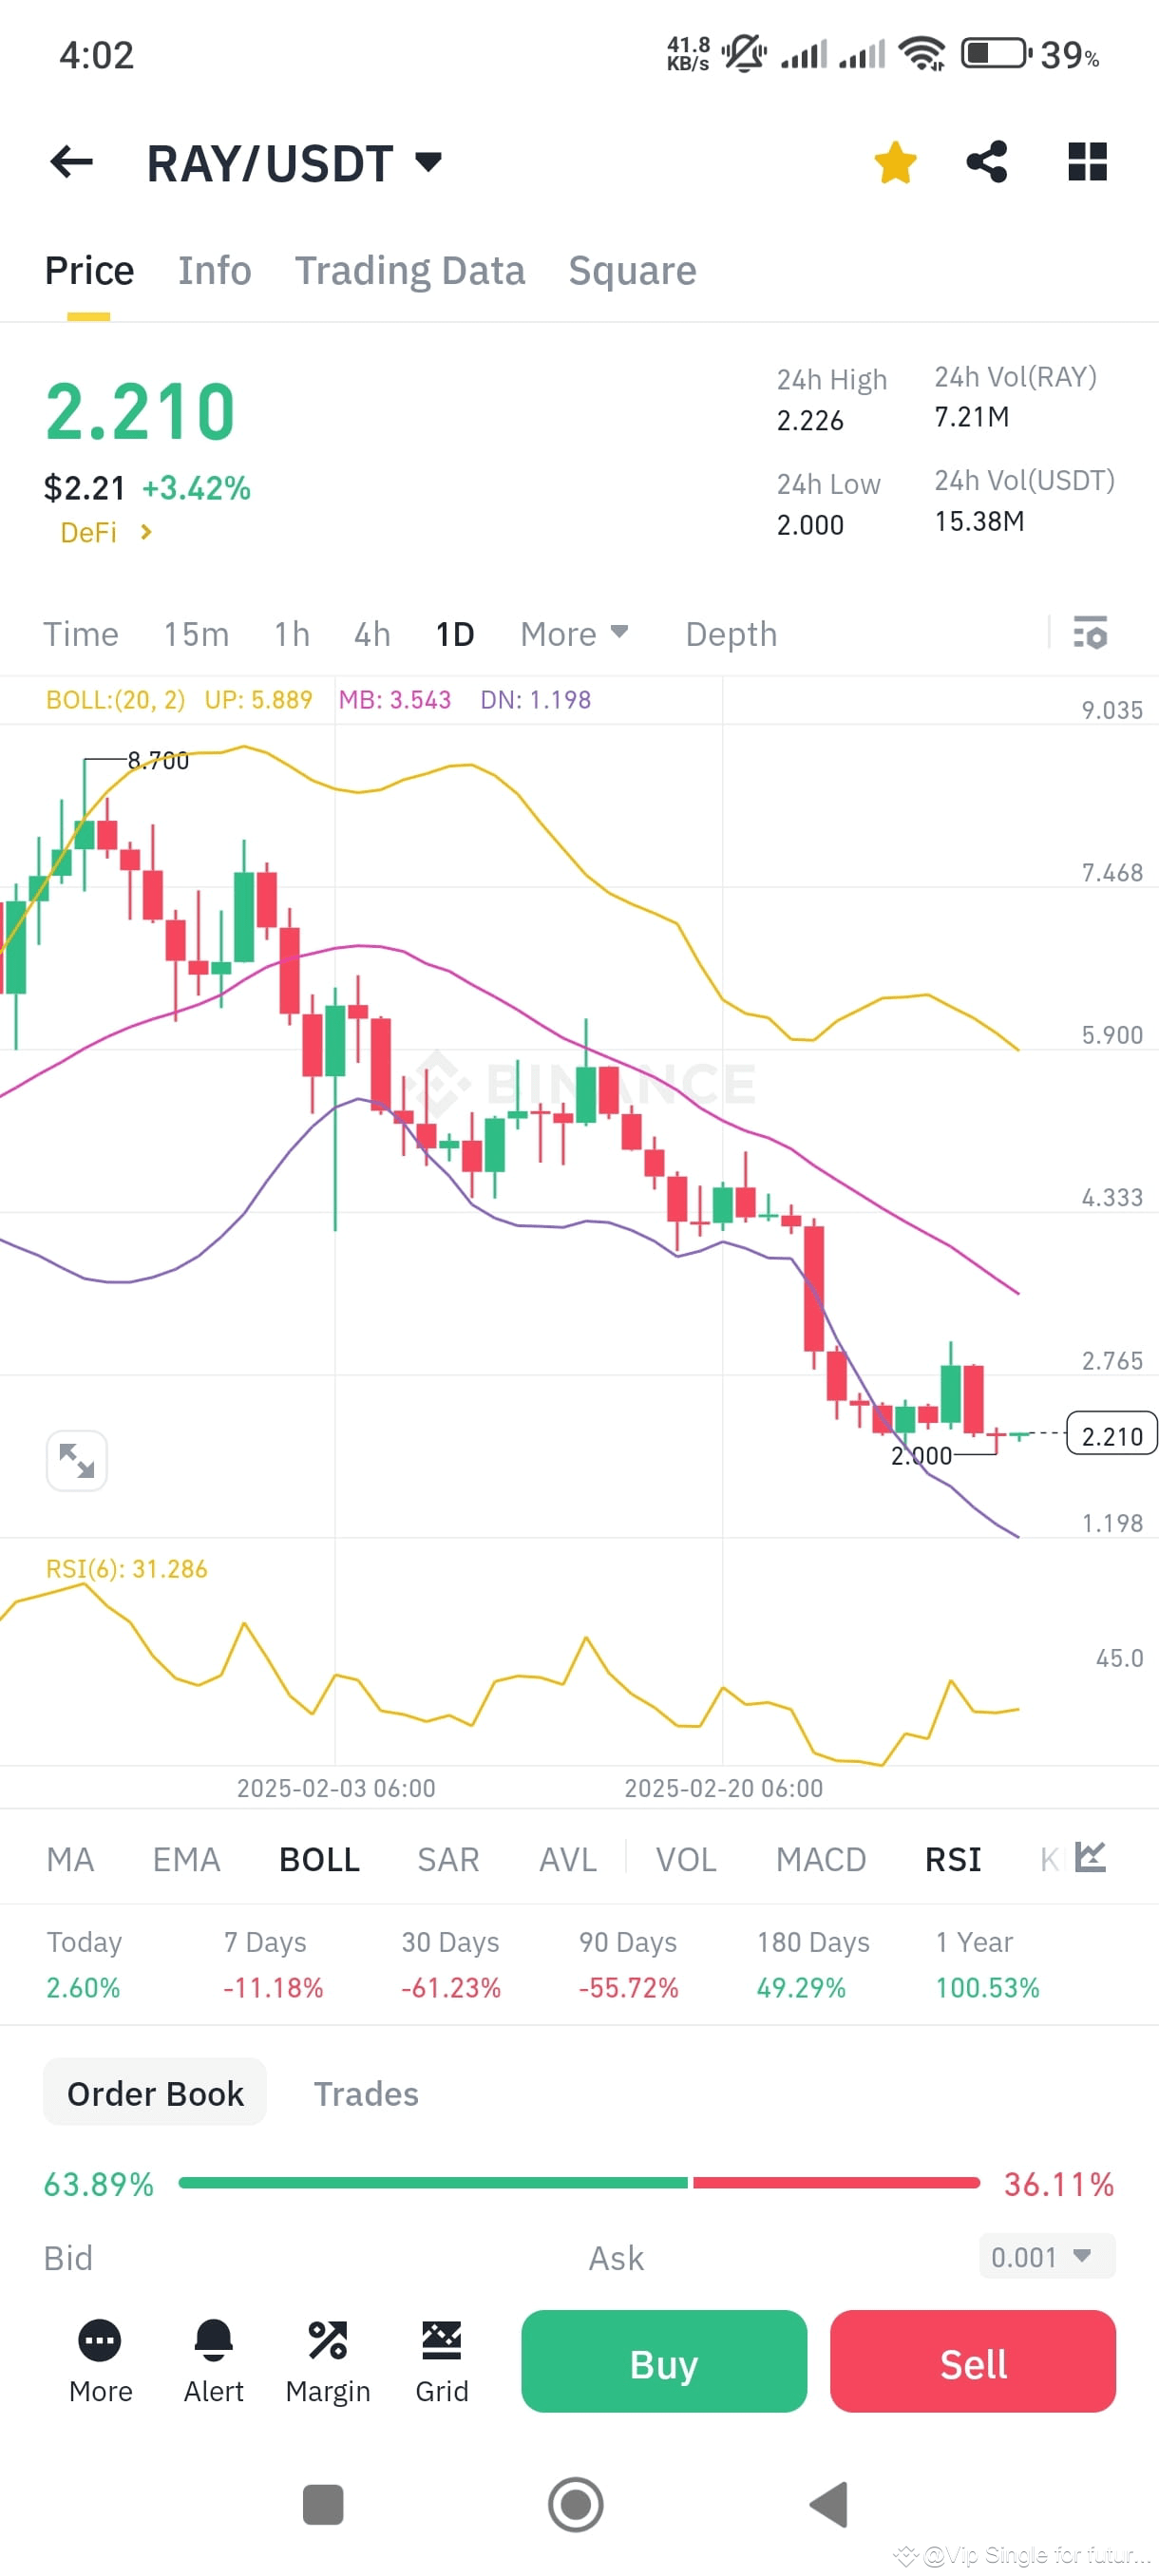1159x2576 pixels.
Task: Switch to the Trading Data tab
Action: pos(410,269)
